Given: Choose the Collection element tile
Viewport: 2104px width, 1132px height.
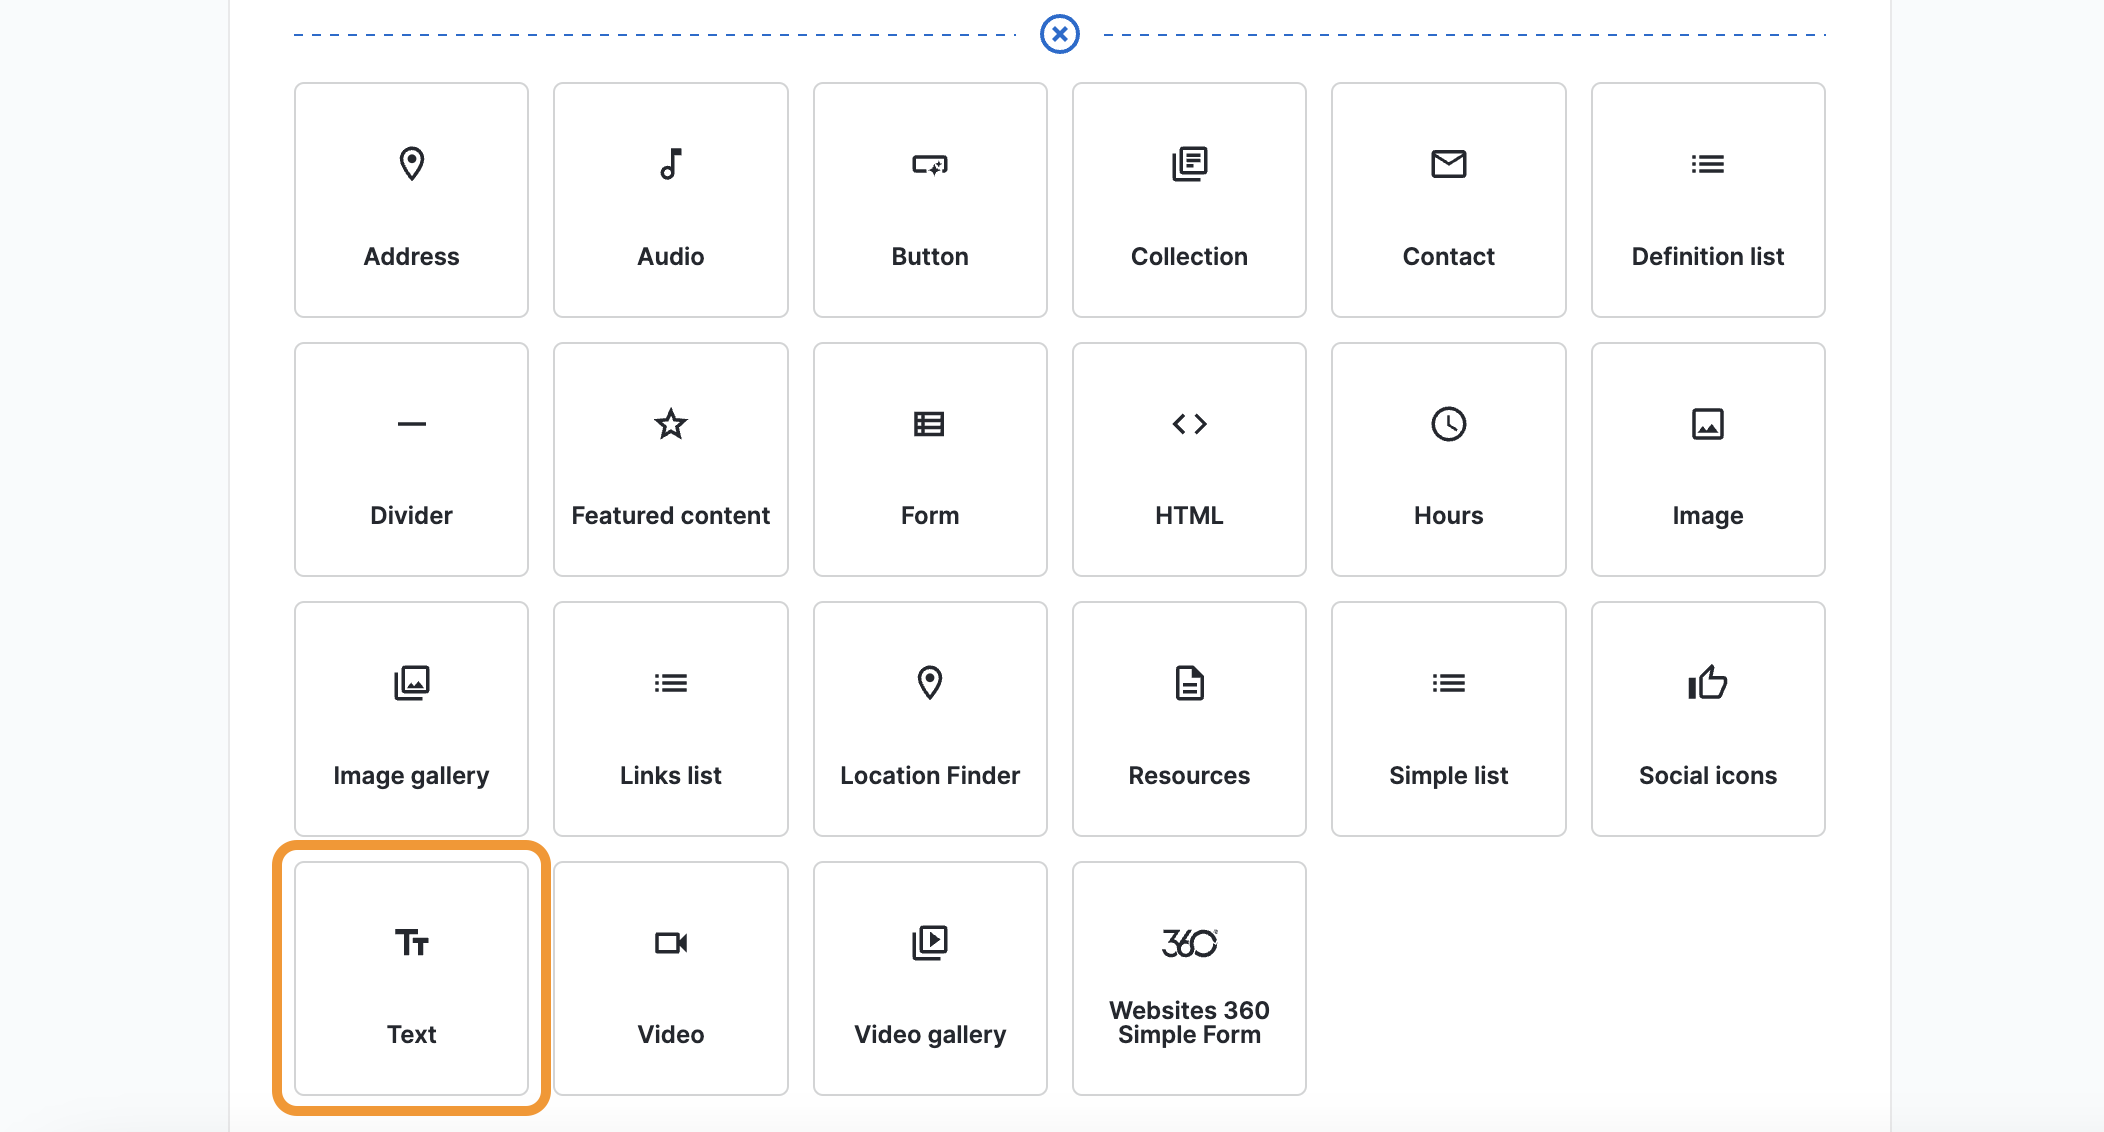Looking at the screenshot, I should point(1188,200).
